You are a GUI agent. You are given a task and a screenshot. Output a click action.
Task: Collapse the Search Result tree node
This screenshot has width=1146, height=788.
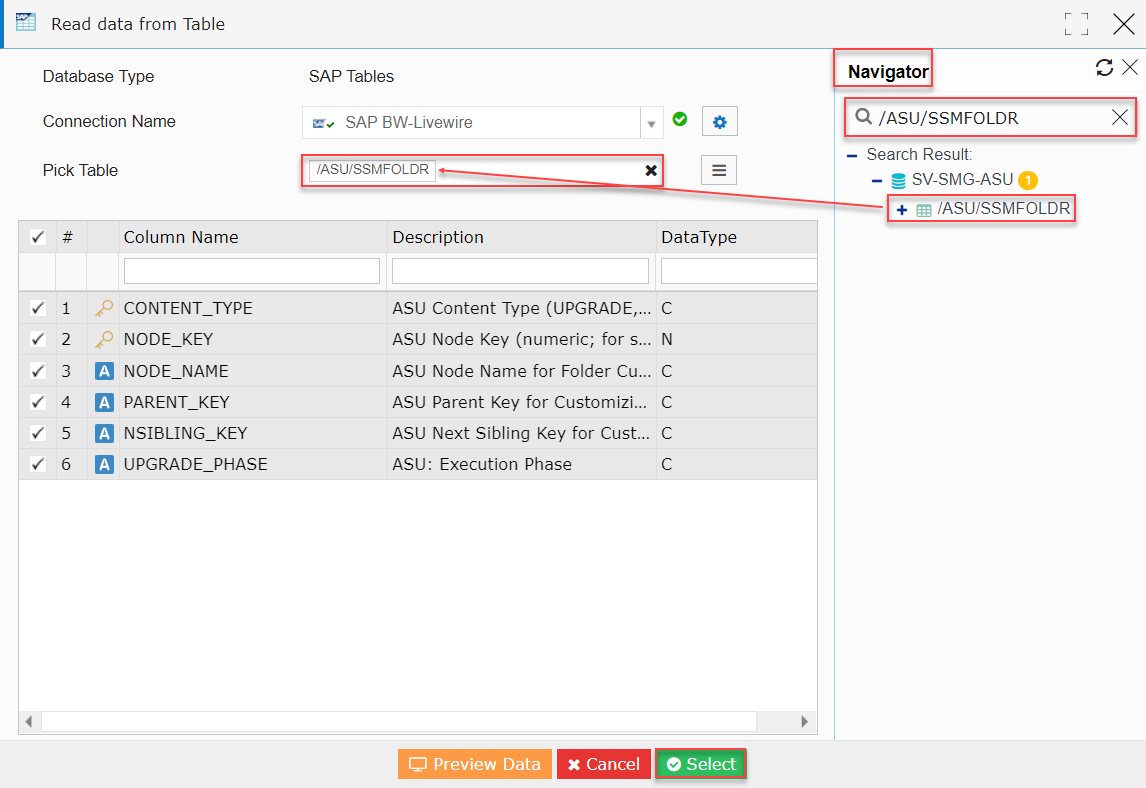[851, 154]
